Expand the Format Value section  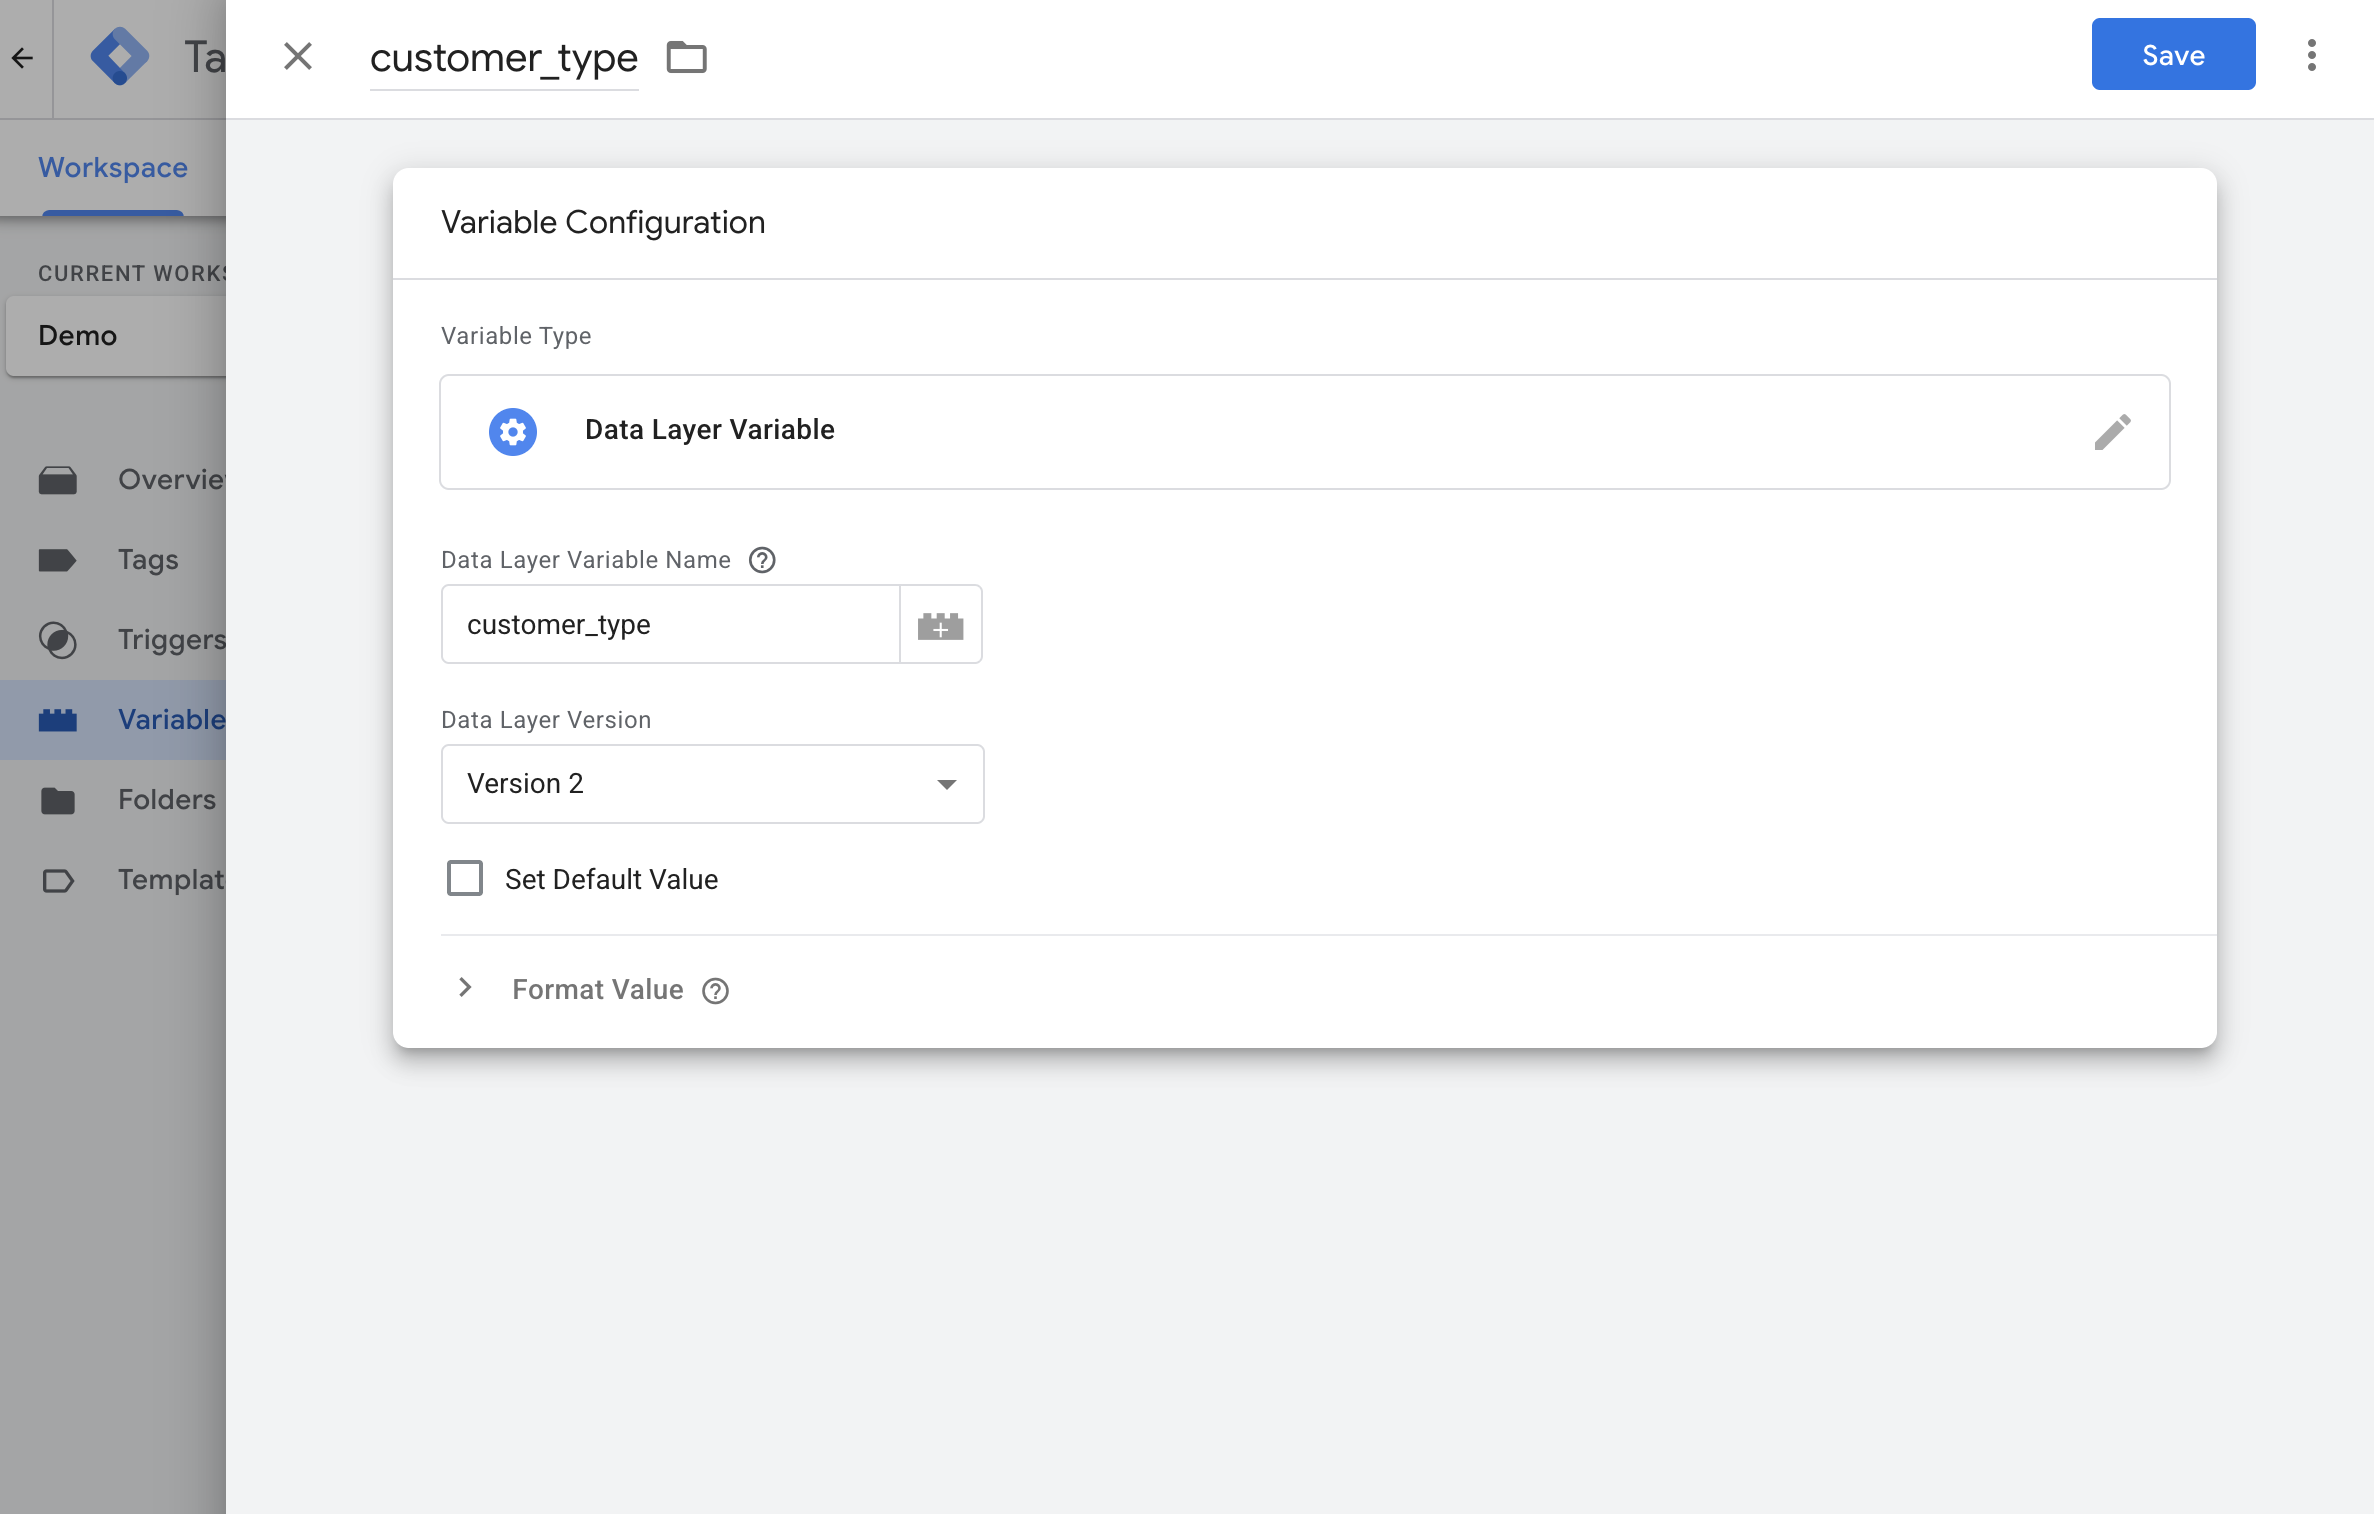[x=465, y=988]
